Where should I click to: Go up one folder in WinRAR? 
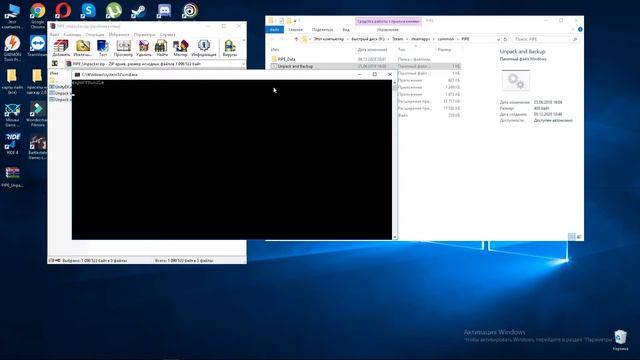point(54,64)
